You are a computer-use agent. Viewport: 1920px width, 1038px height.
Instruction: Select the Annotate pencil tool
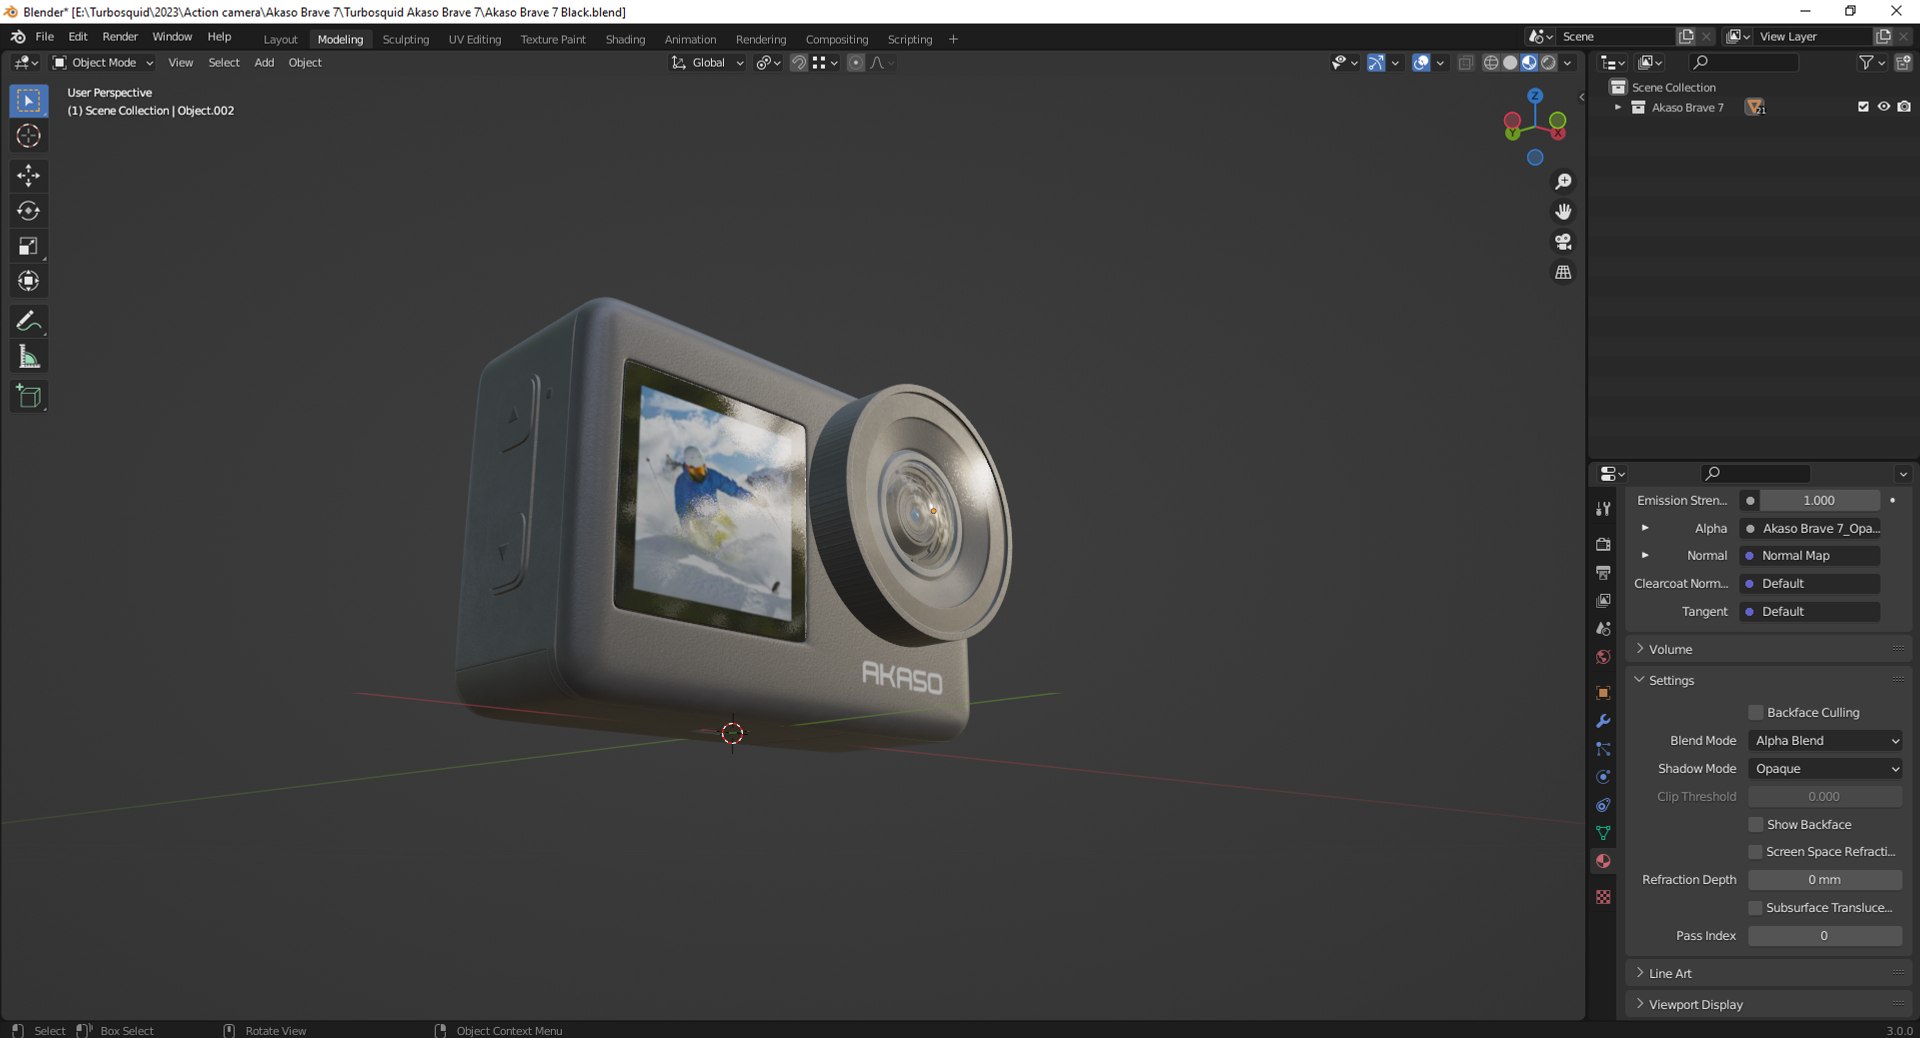click(x=28, y=321)
